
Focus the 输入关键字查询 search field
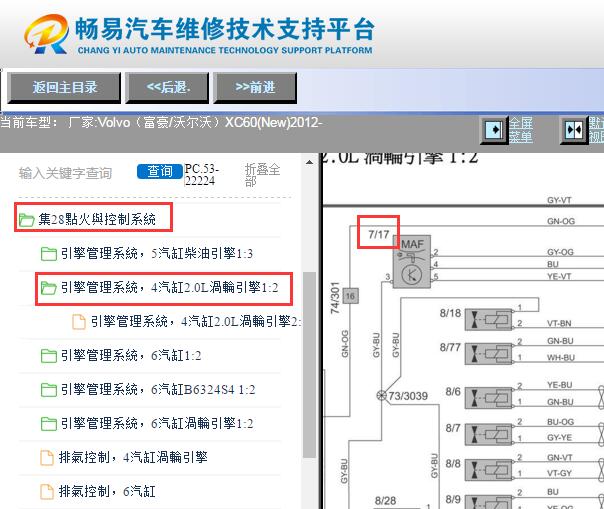(x=65, y=173)
